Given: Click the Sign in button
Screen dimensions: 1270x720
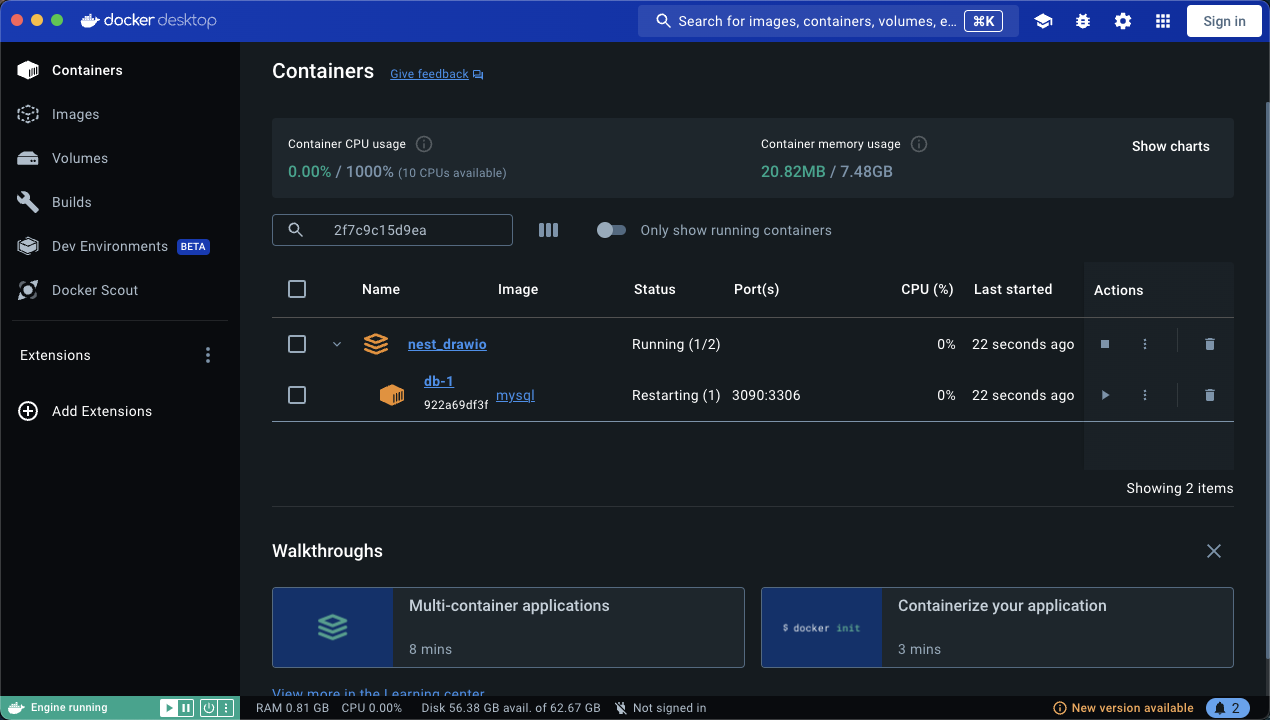Looking at the screenshot, I should click(1224, 21).
